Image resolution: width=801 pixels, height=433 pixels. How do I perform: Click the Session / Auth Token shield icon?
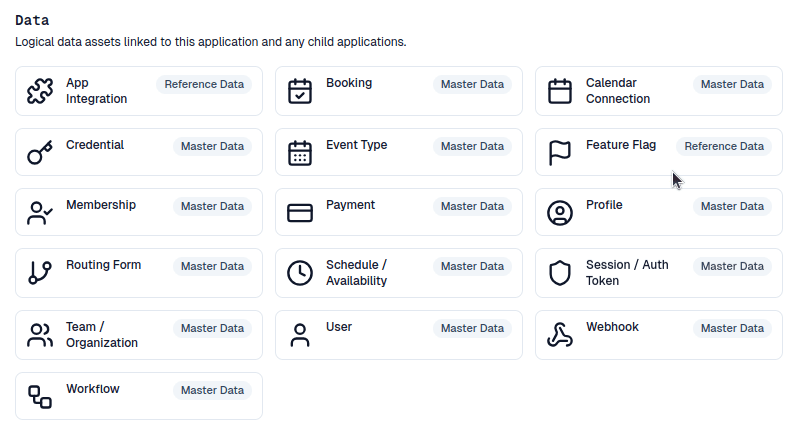[560, 273]
